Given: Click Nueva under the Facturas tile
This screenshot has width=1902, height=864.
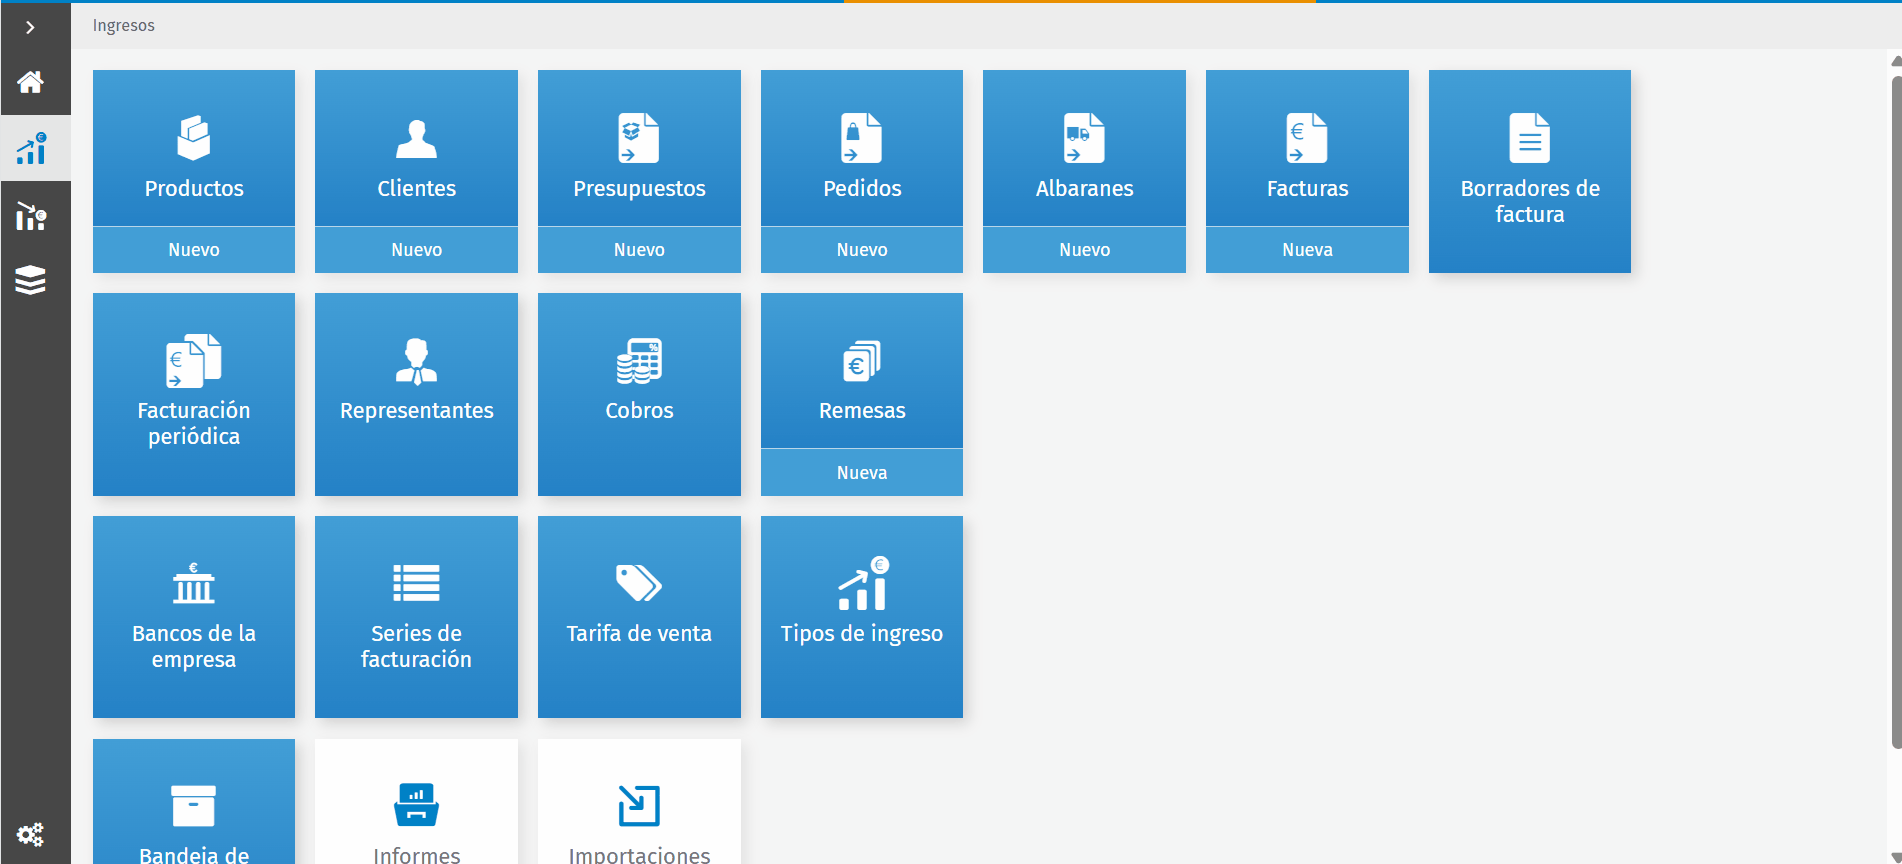Looking at the screenshot, I should (x=1307, y=250).
